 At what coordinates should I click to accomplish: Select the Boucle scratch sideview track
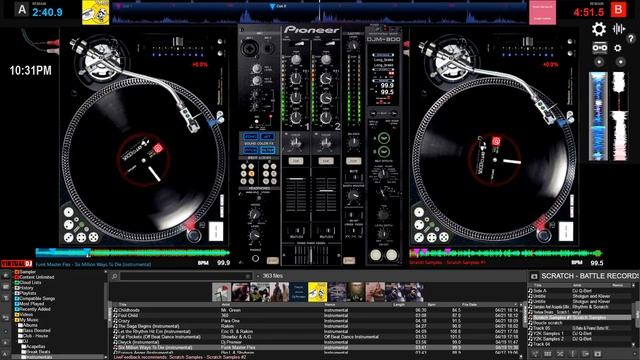(580, 323)
